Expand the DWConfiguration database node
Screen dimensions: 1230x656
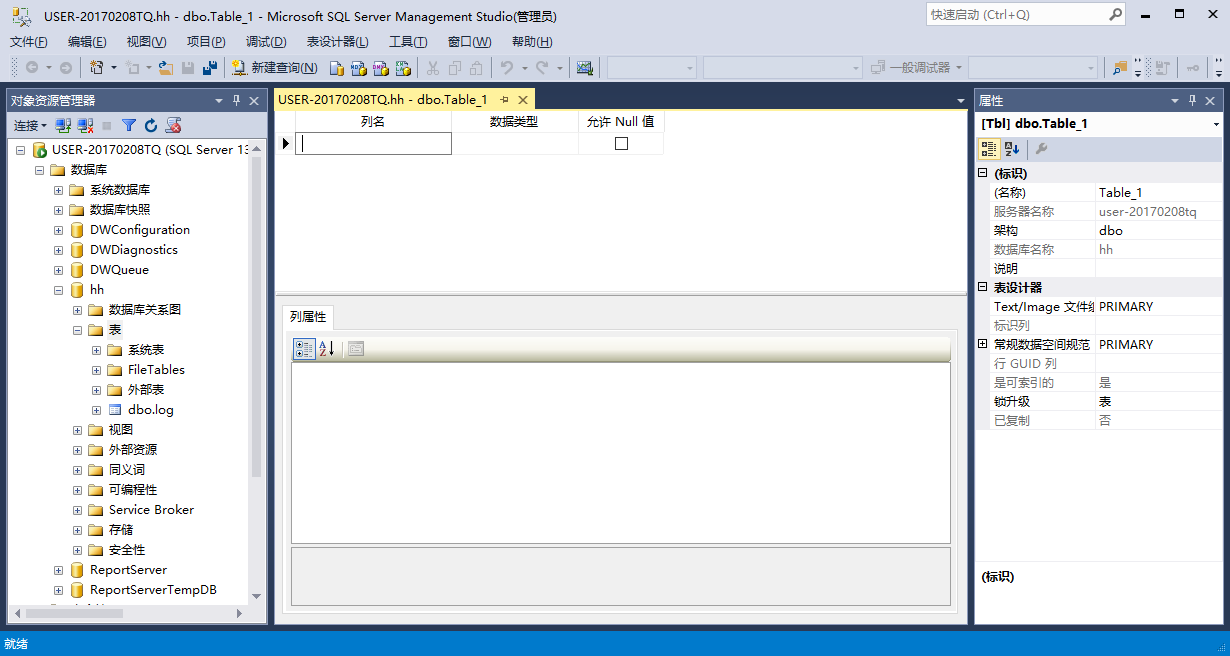(x=59, y=230)
